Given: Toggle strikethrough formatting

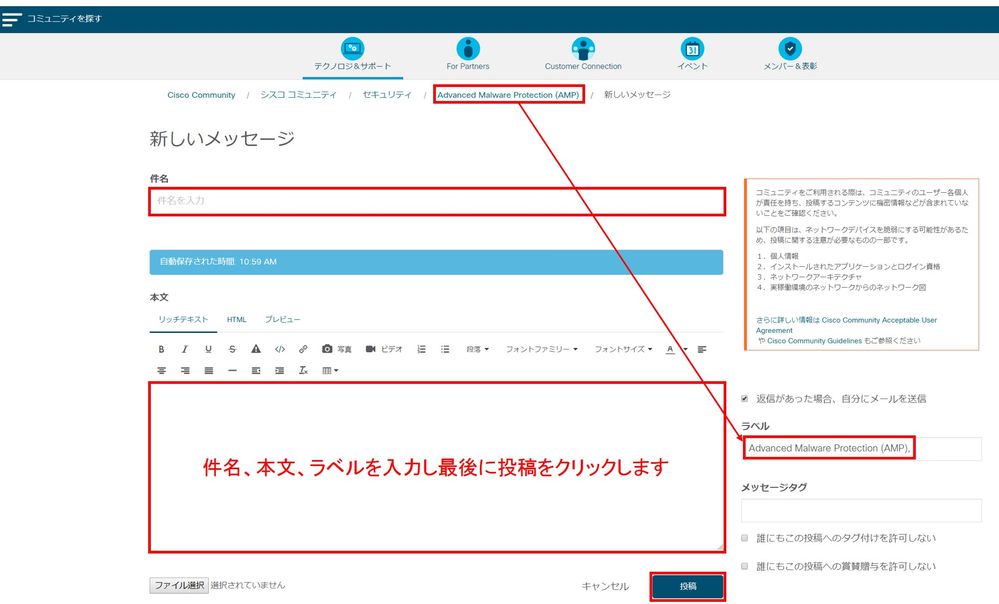Looking at the screenshot, I should [232, 349].
